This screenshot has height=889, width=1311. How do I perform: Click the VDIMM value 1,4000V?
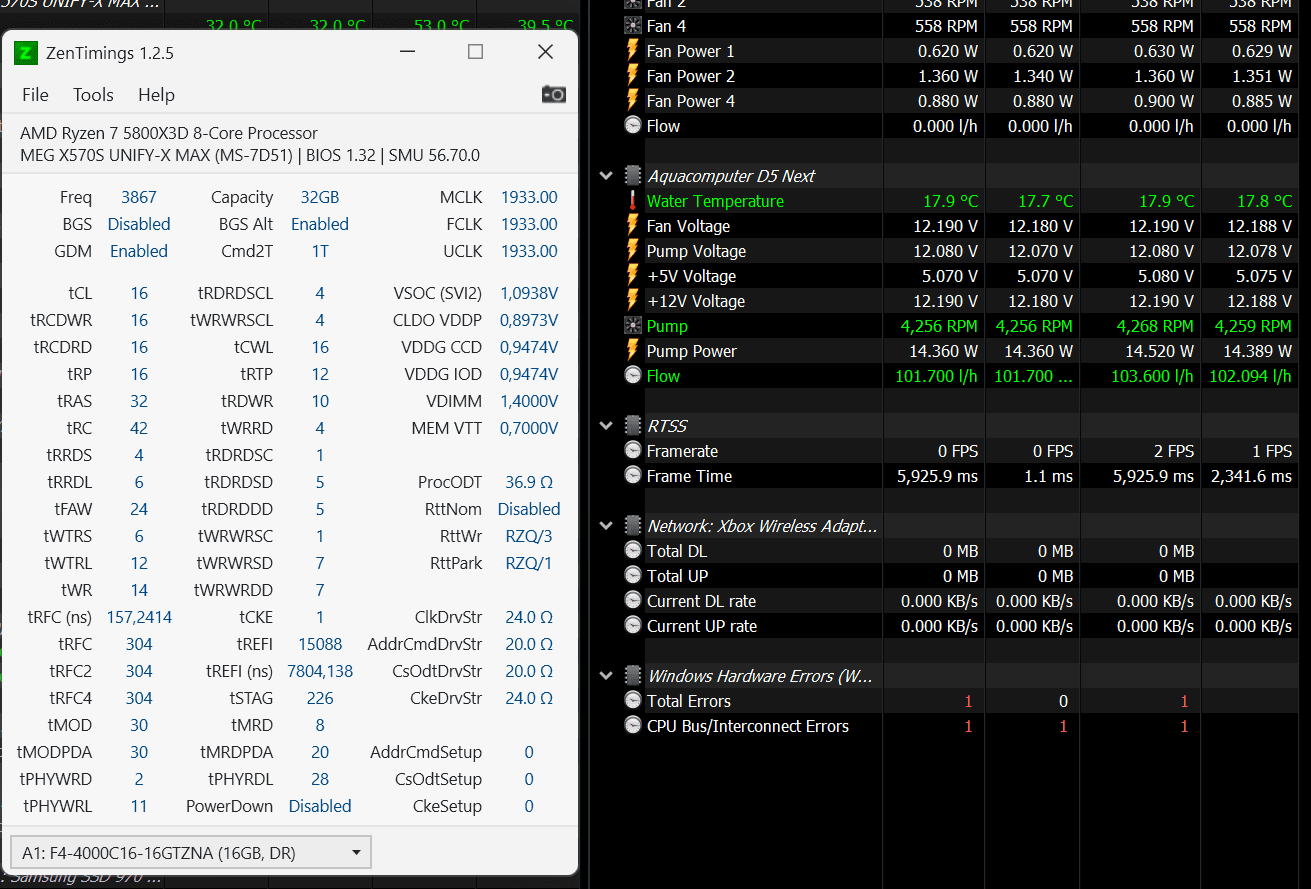pos(529,401)
